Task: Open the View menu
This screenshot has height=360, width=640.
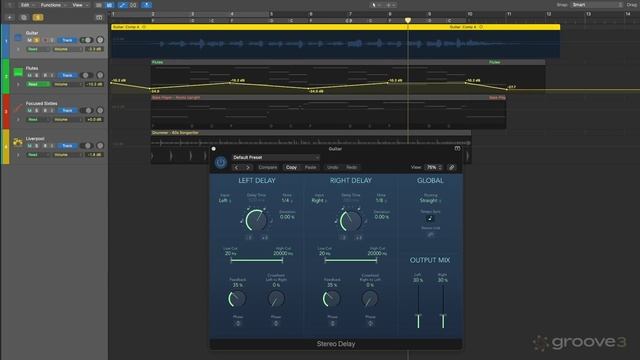Action: point(79,5)
